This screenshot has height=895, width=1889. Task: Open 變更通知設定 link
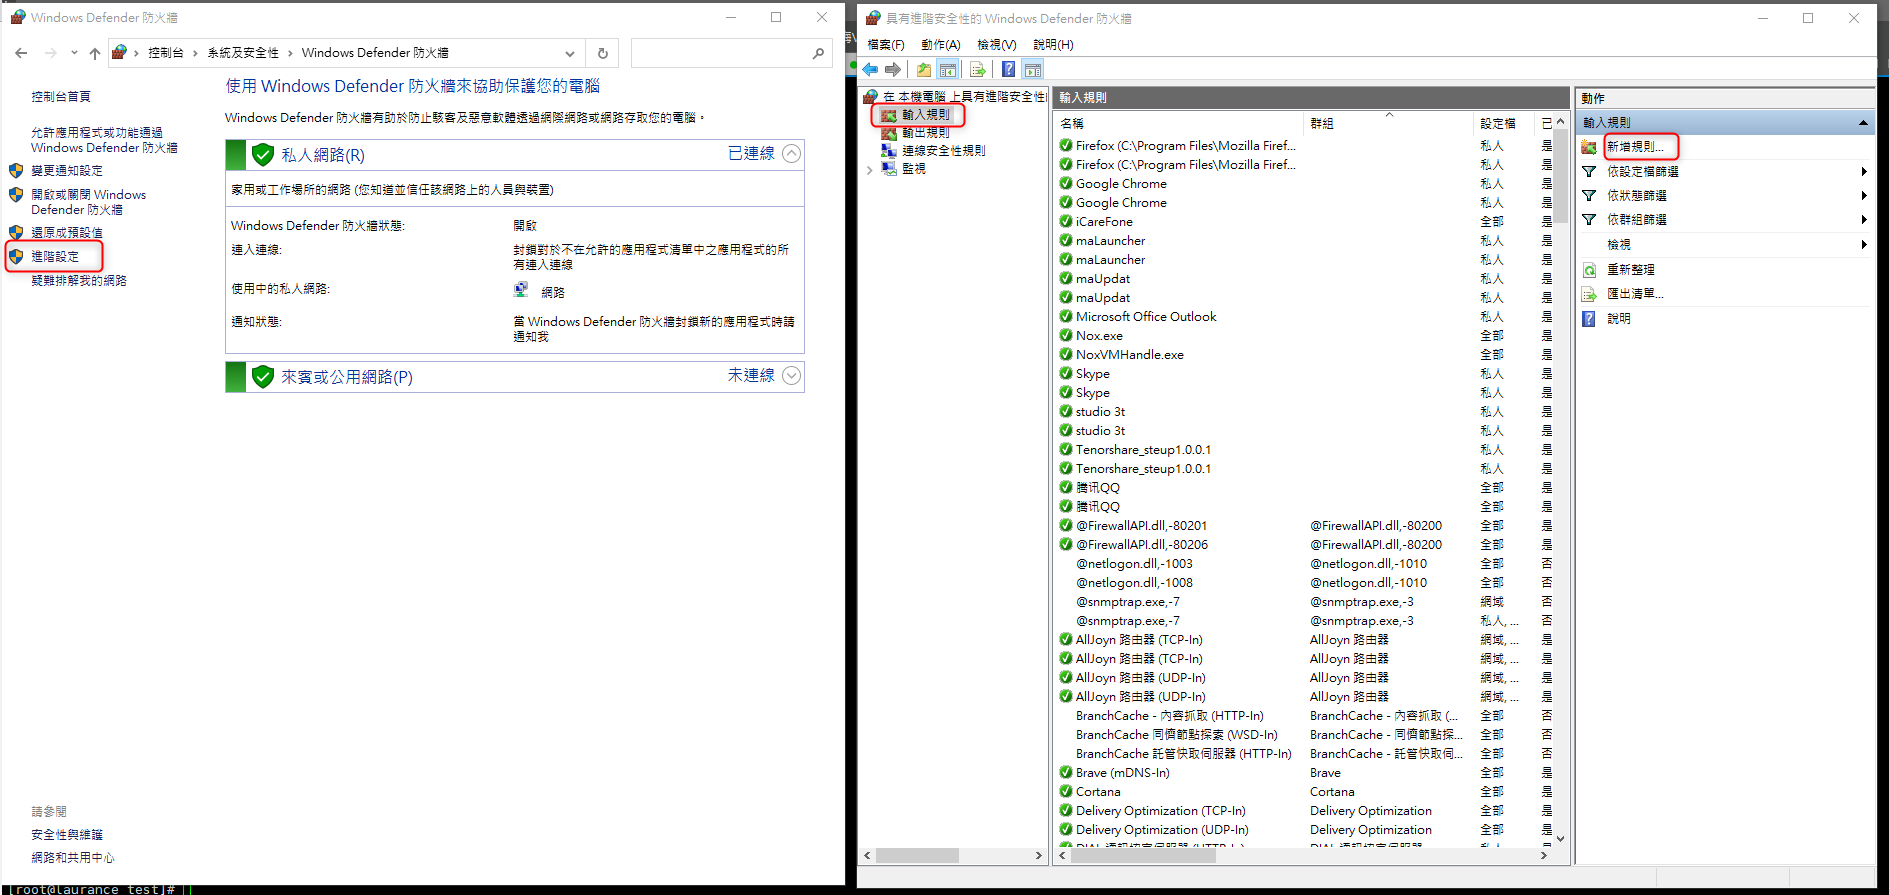point(67,170)
